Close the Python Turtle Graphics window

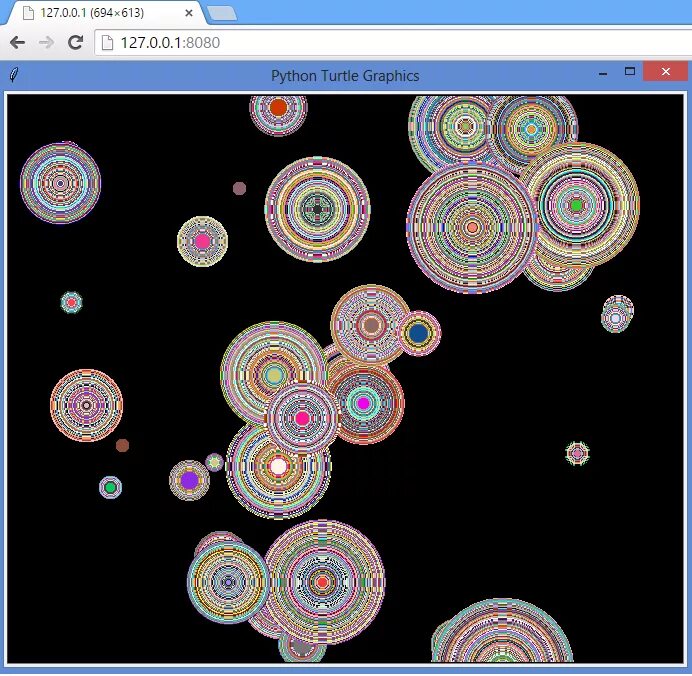(666, 71)
